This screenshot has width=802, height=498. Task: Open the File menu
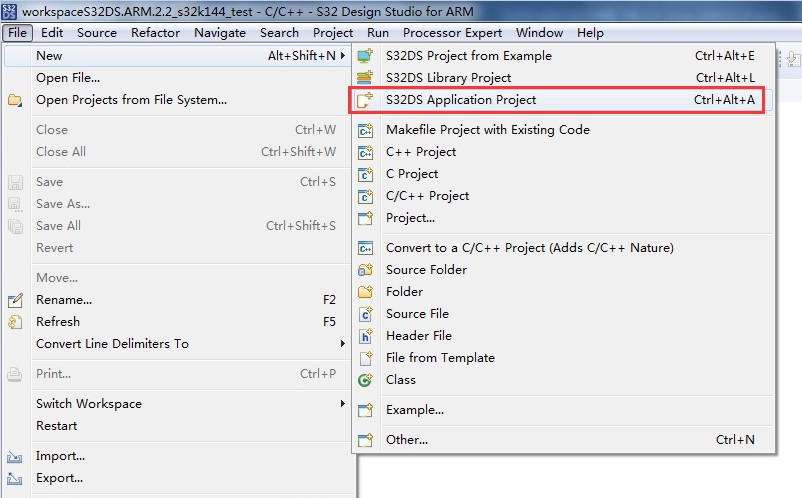[x=17, y=33]
